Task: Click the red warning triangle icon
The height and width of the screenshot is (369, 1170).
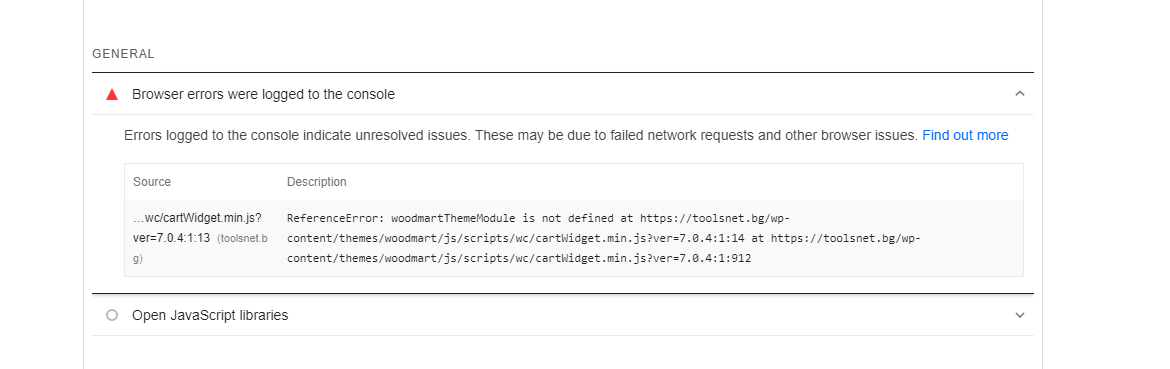Action: click(112, 95)
